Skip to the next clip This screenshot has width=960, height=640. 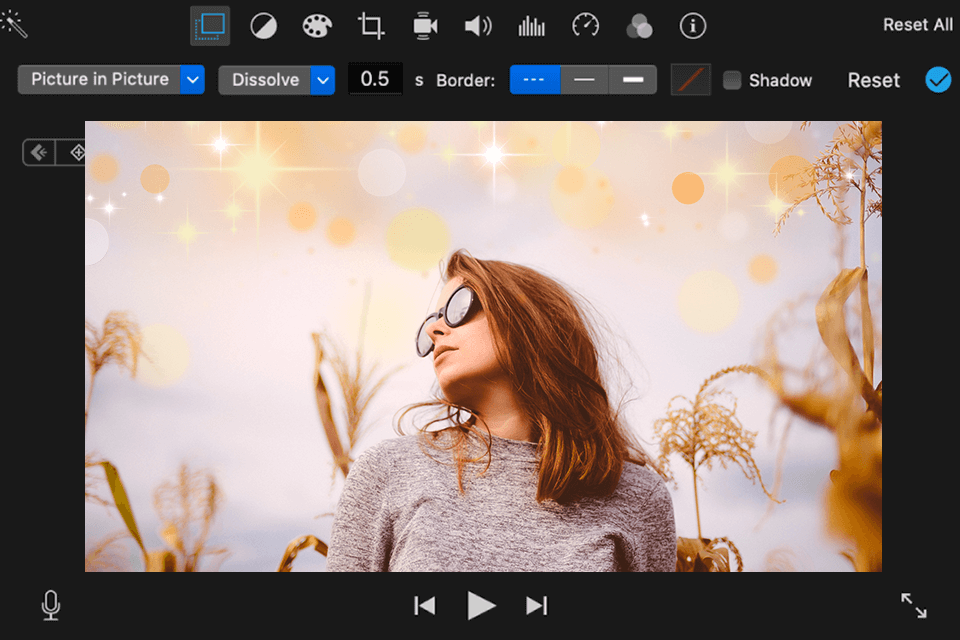coord(537,606)
